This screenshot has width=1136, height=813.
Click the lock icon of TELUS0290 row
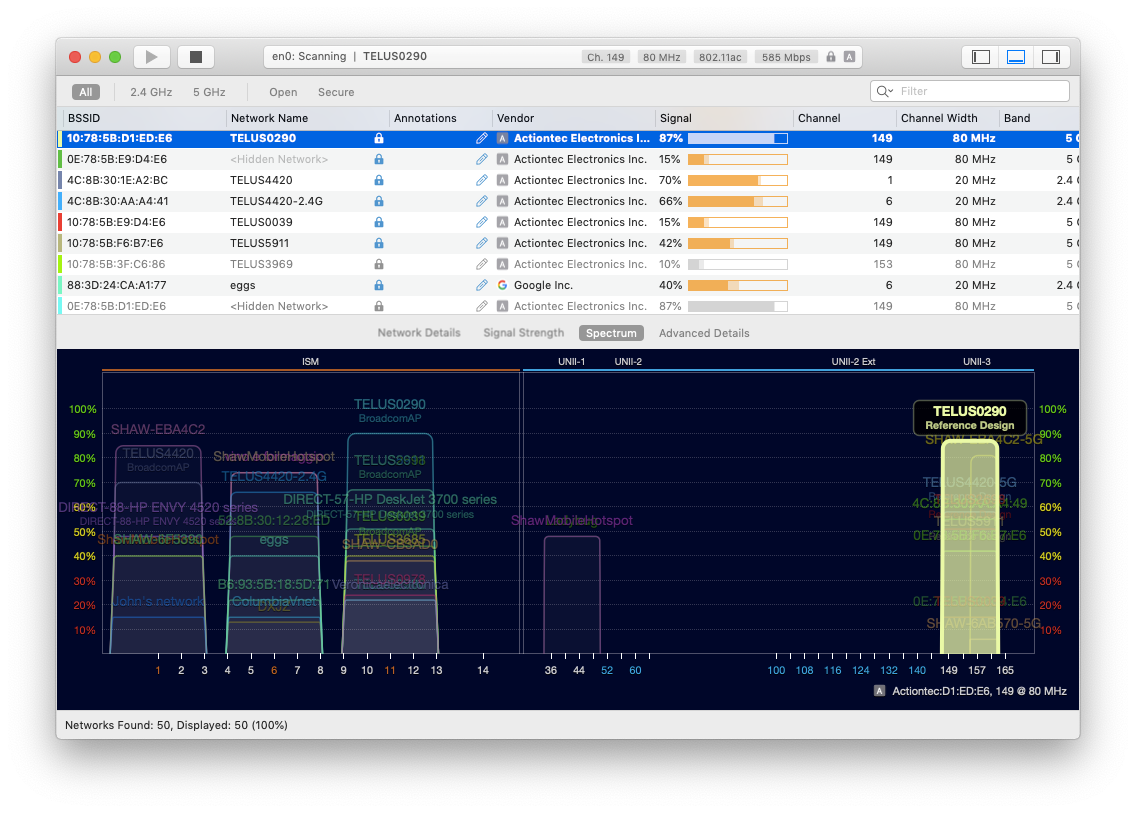[378, 138]
